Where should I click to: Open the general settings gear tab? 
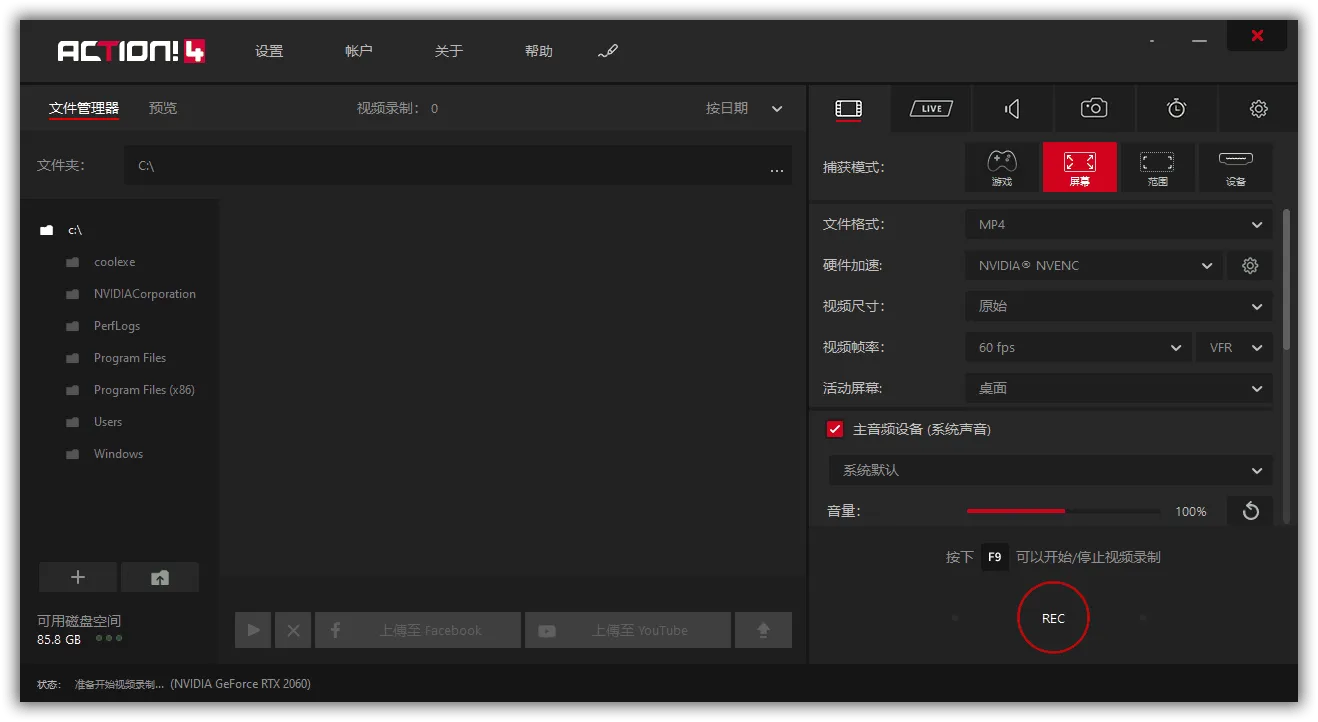pos(1259,108)
